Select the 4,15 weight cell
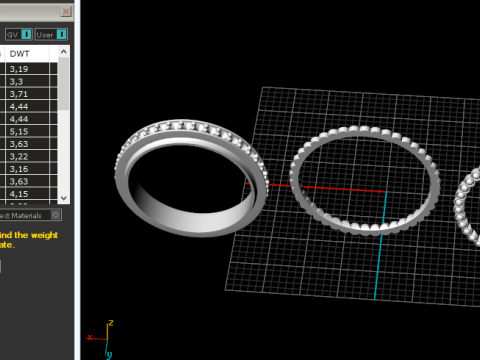Screen dimensions: 480x360 pyautogui.click(x=27, y=194)
